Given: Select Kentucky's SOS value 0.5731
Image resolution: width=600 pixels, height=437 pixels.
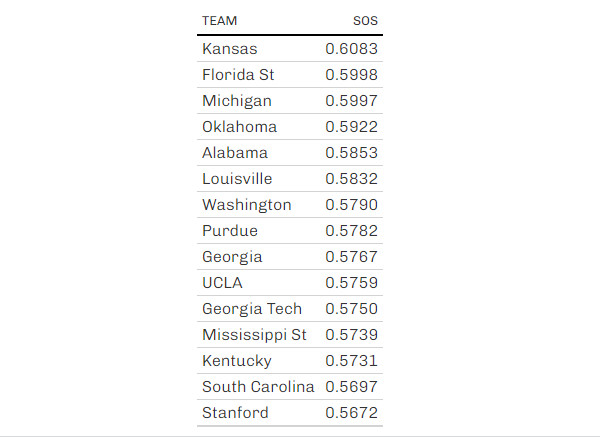Looking at the screenshot, I should [x=351, y=361].
